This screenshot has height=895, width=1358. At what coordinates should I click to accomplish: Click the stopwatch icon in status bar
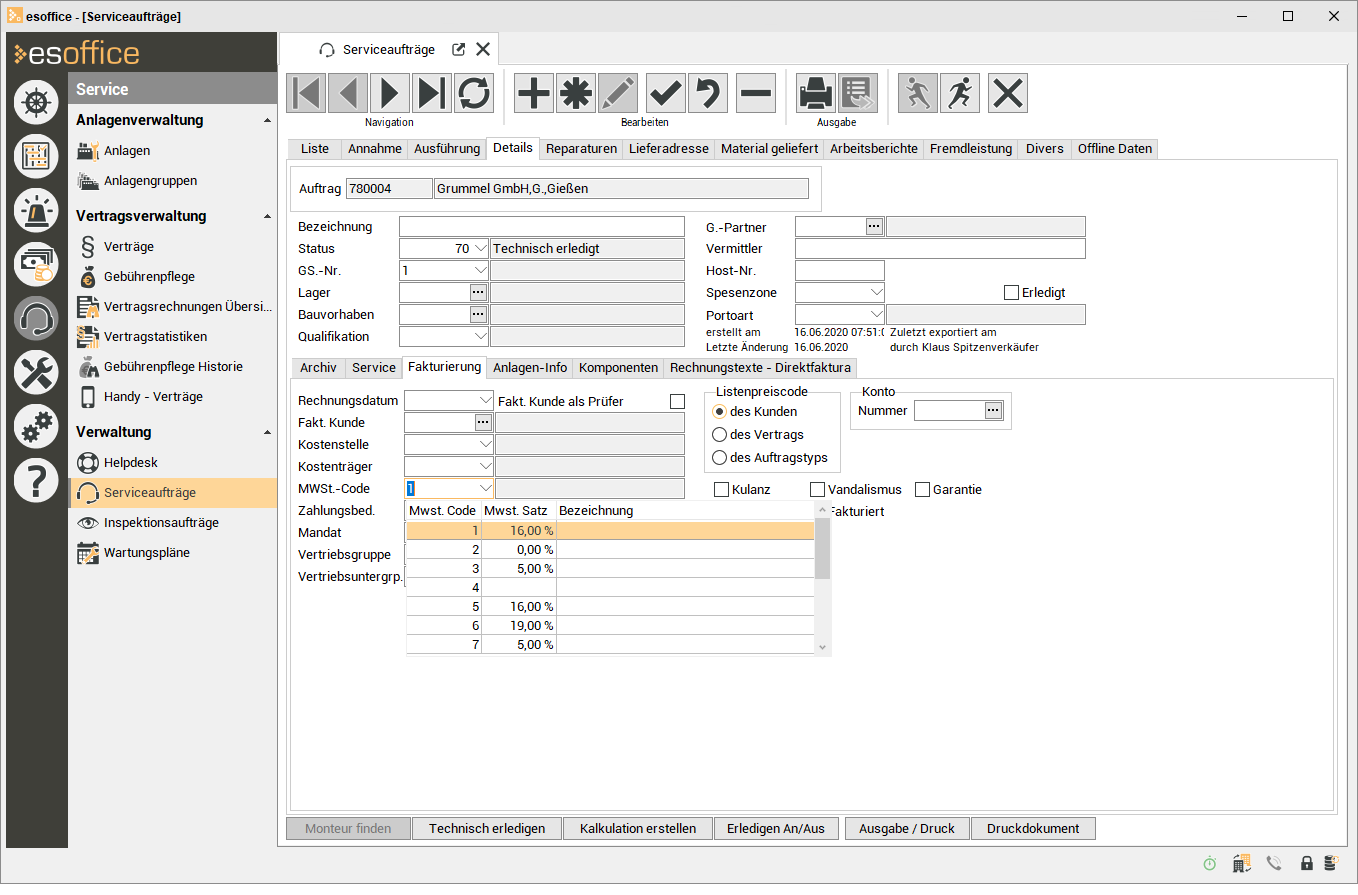pos(1210,863)
